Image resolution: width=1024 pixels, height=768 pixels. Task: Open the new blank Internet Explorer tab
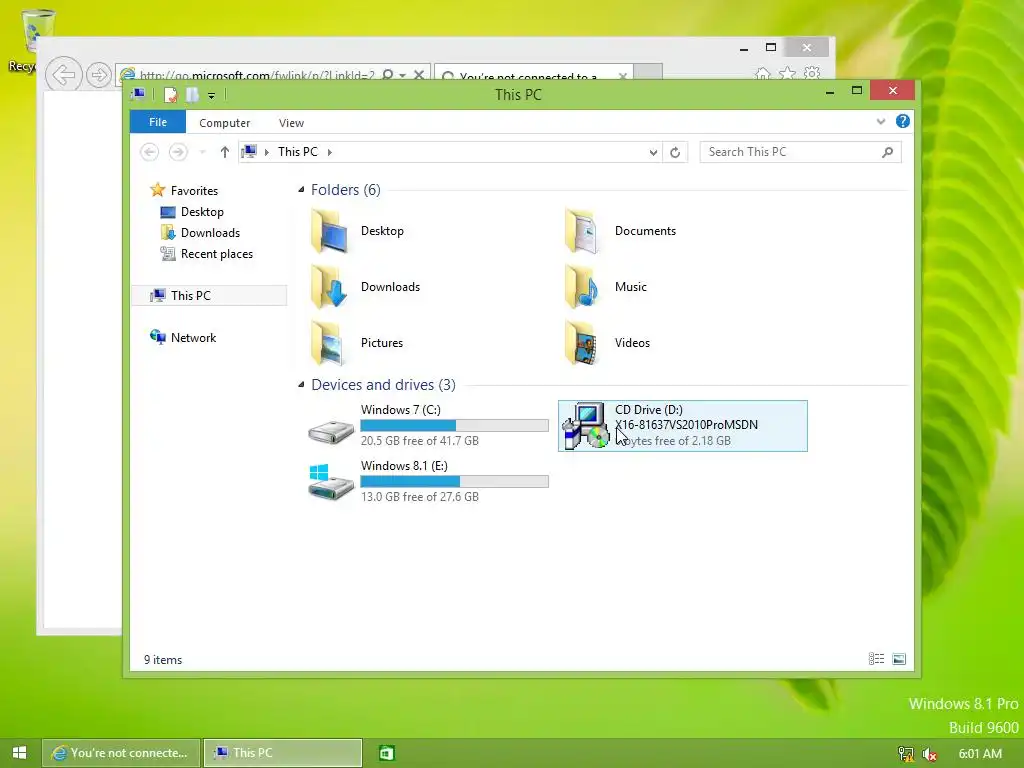[x=648, y=72]
